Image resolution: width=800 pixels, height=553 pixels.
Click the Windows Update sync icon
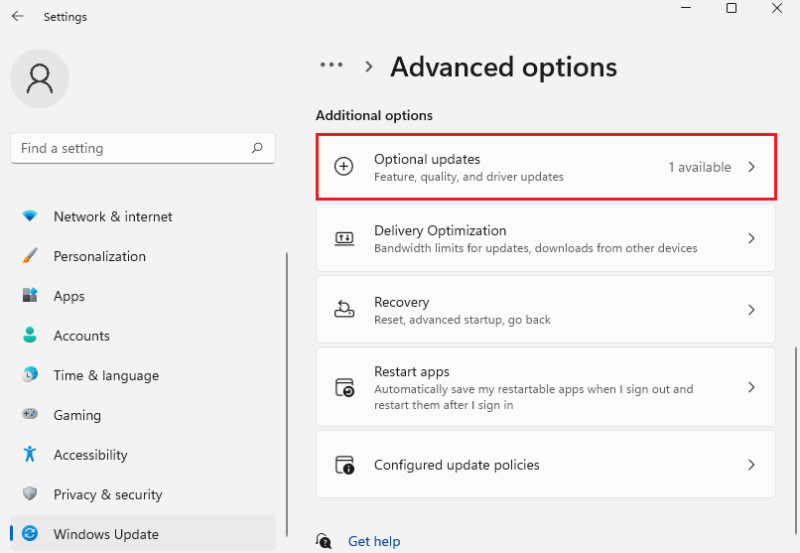[30, 533]
